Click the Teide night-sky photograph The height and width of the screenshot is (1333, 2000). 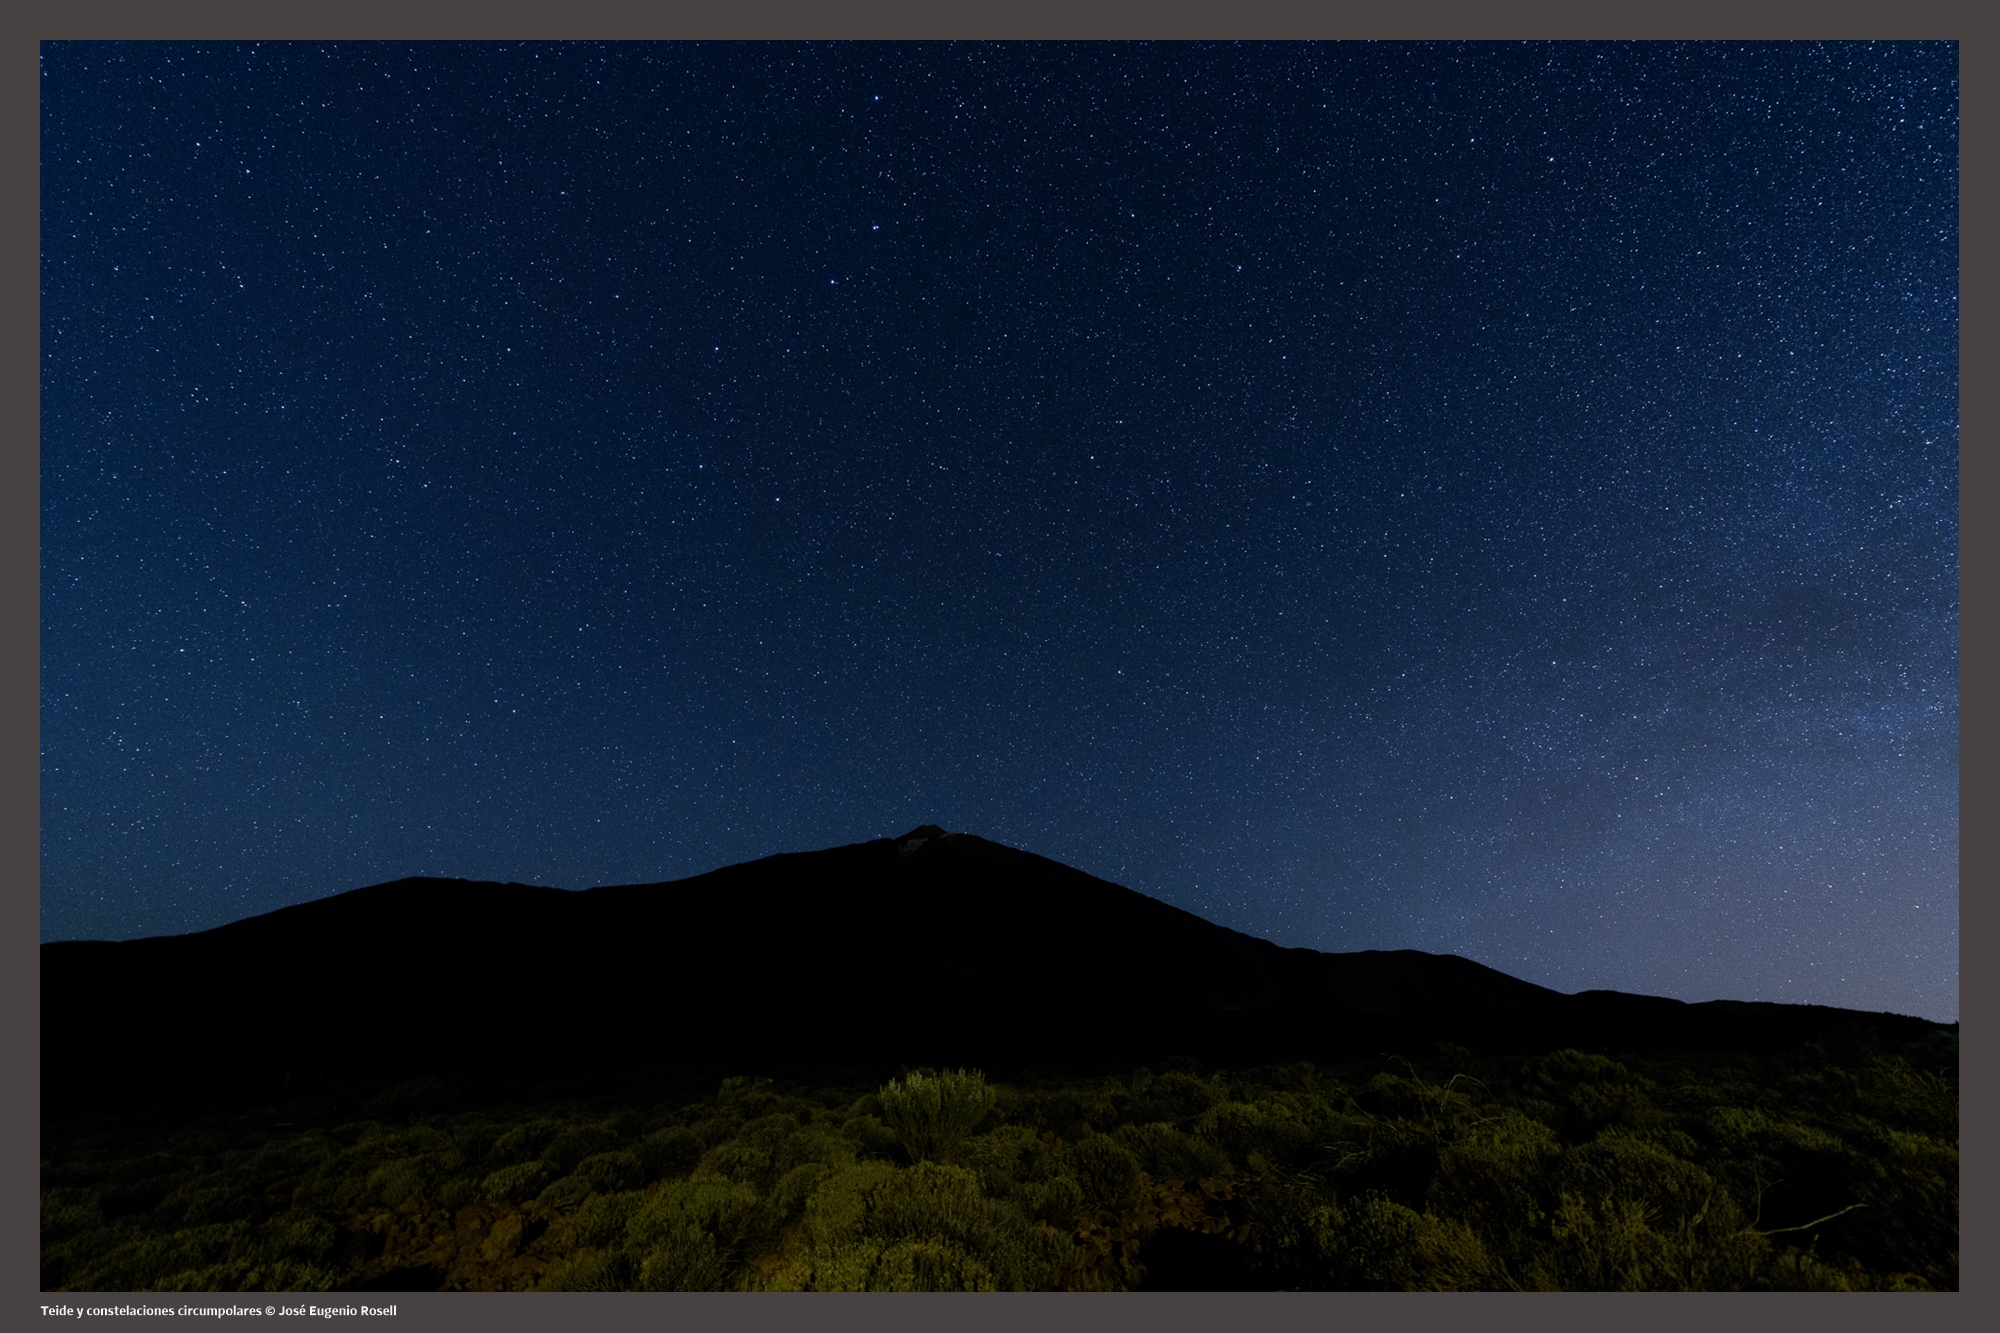[999, 665]
